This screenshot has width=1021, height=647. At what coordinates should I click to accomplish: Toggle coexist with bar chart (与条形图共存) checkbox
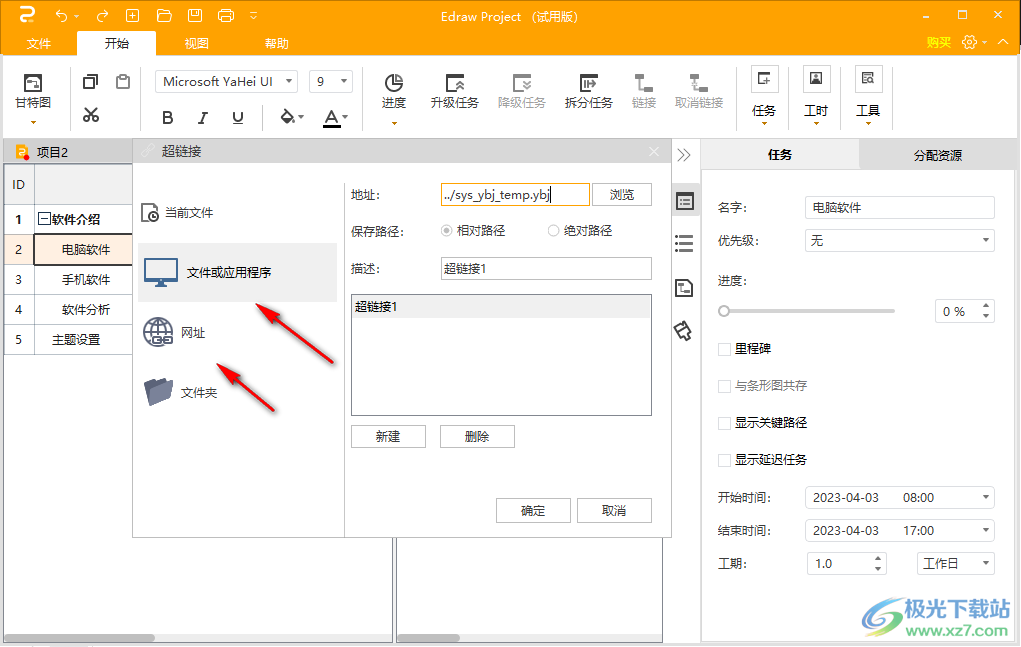(x=724, y=387)
